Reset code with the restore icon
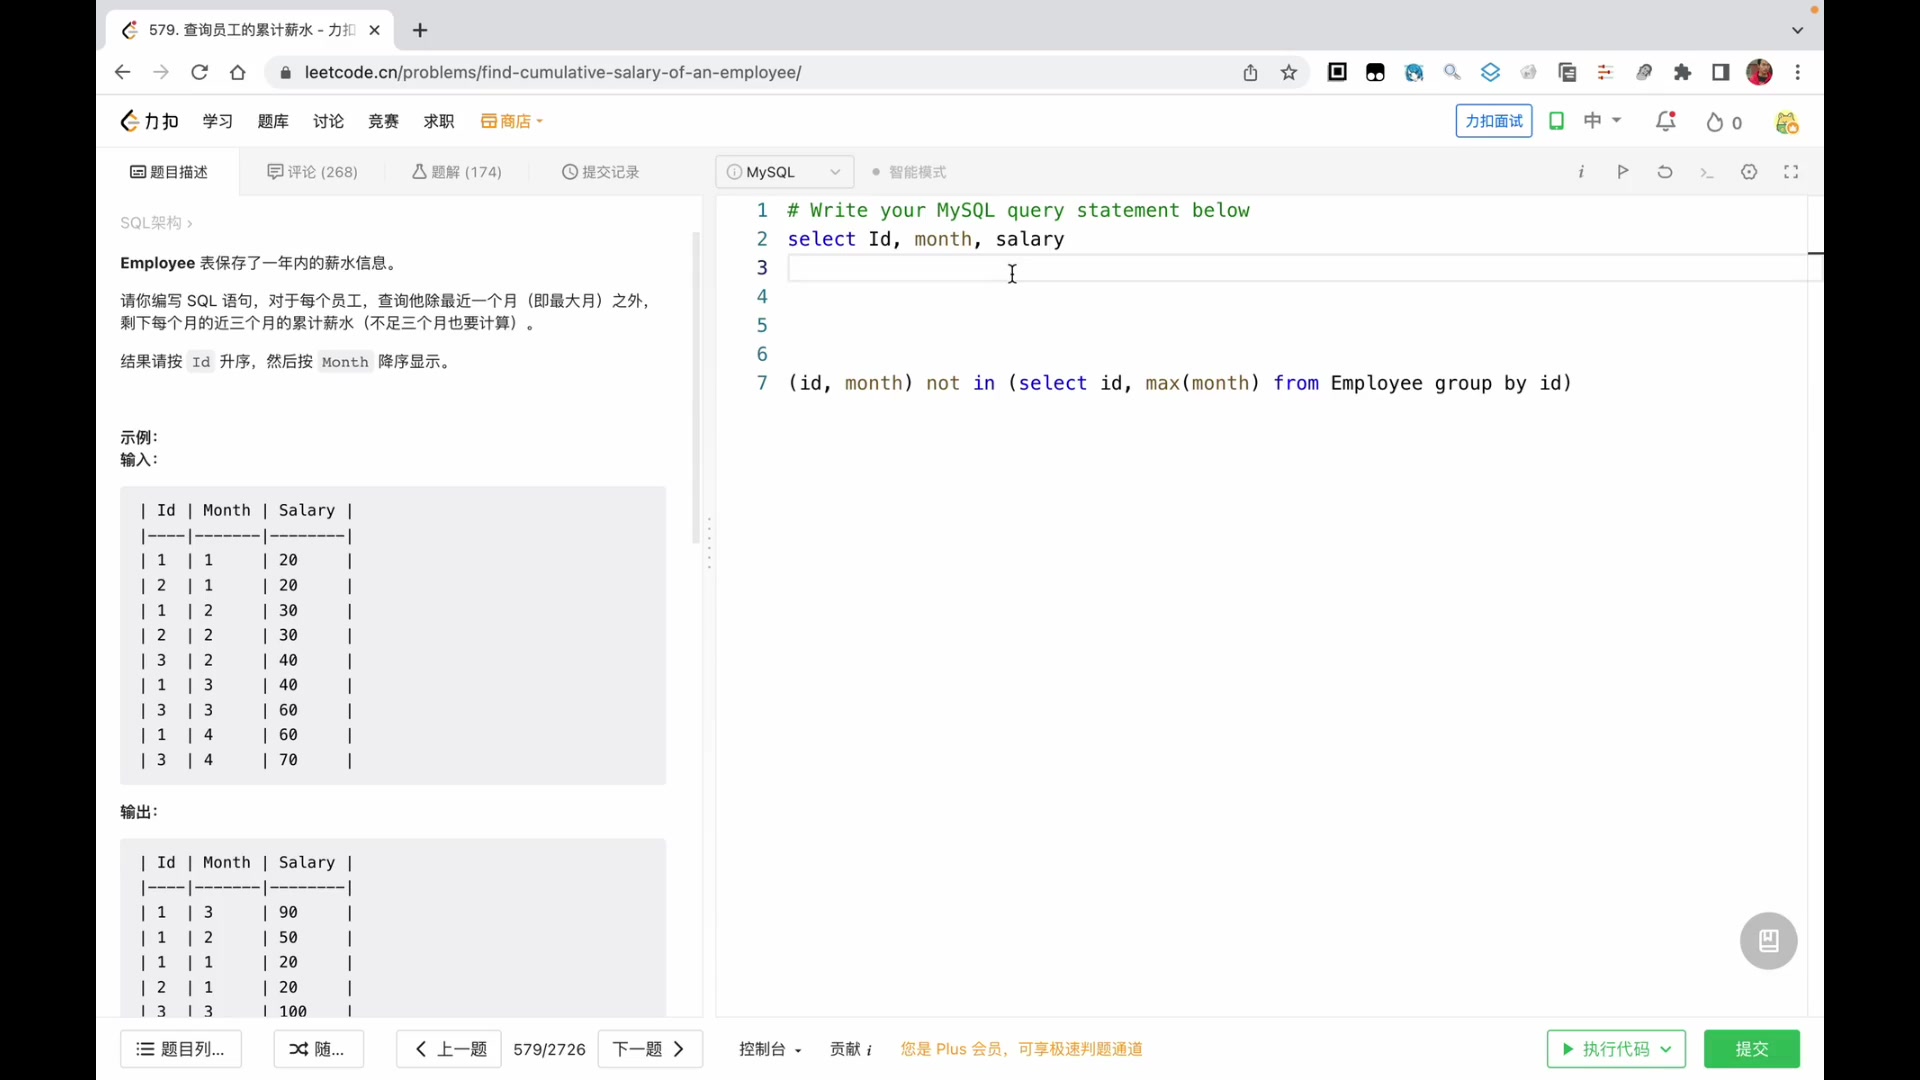 [x=1665, y=172]
